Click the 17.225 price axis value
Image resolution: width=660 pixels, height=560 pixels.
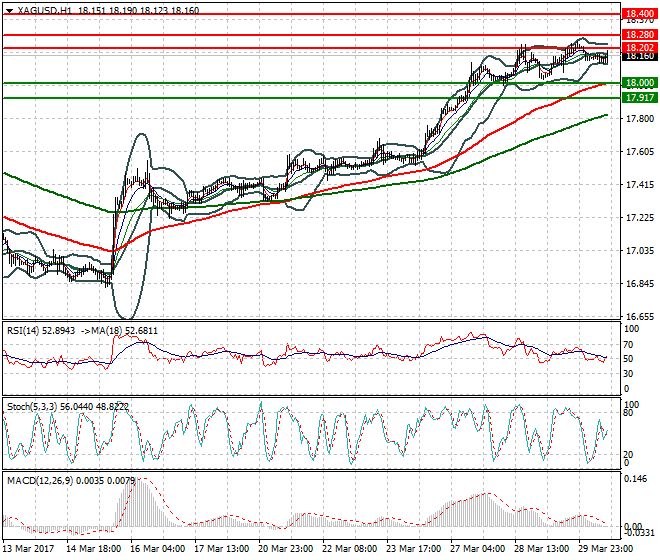pyautogui.click(x=640, y=218)
